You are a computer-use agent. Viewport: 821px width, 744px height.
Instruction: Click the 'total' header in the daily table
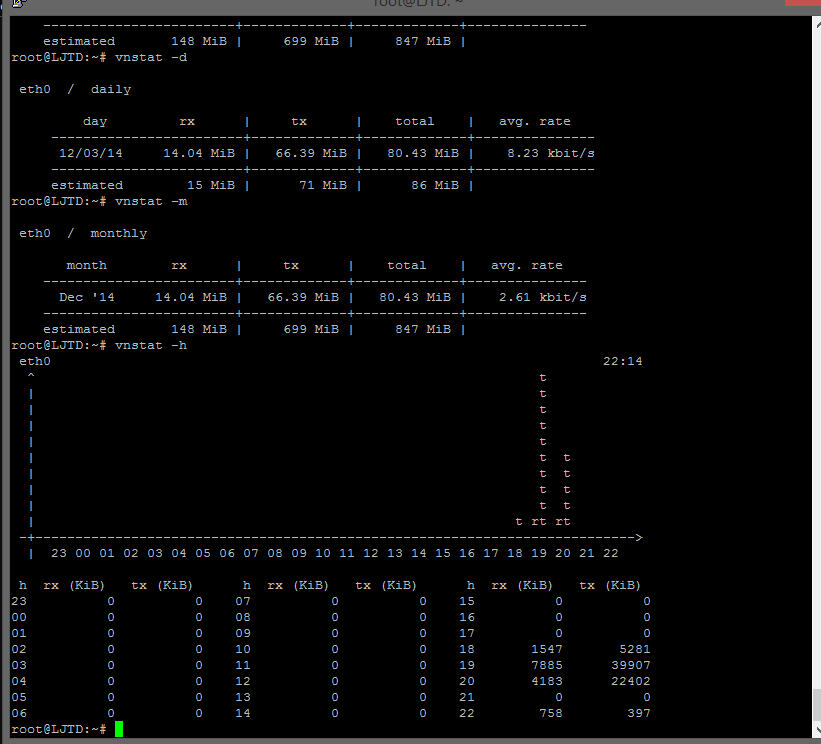click(x=415, y=121)
